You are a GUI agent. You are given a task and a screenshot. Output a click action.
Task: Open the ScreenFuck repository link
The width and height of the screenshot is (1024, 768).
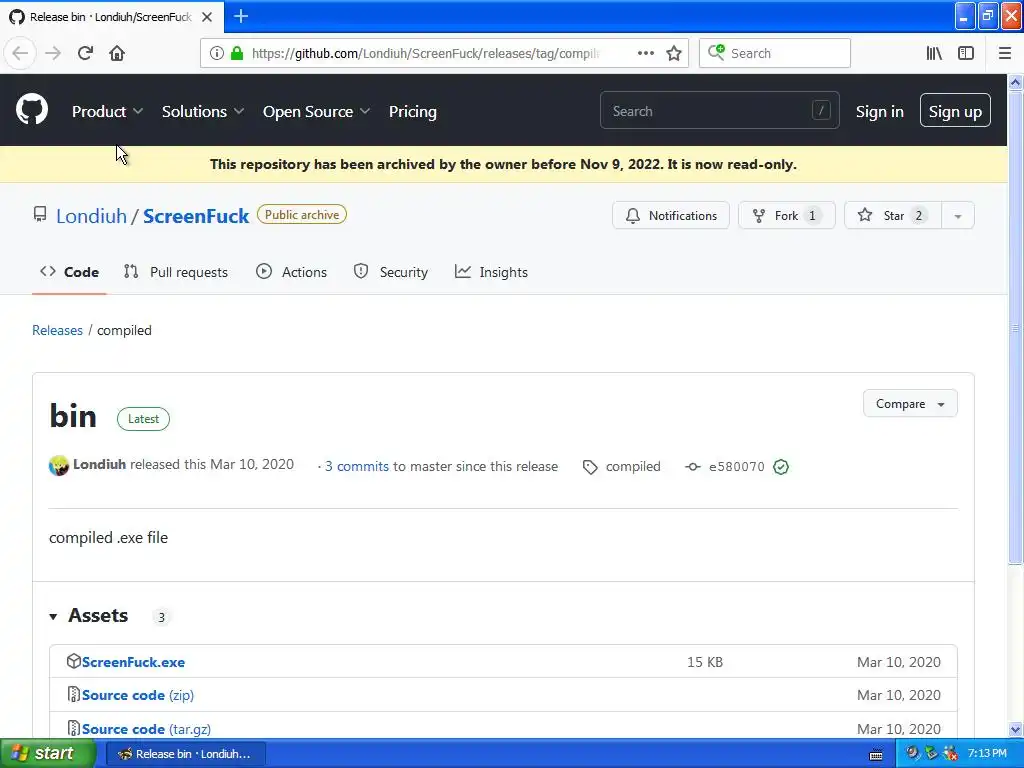click(196, 216)
